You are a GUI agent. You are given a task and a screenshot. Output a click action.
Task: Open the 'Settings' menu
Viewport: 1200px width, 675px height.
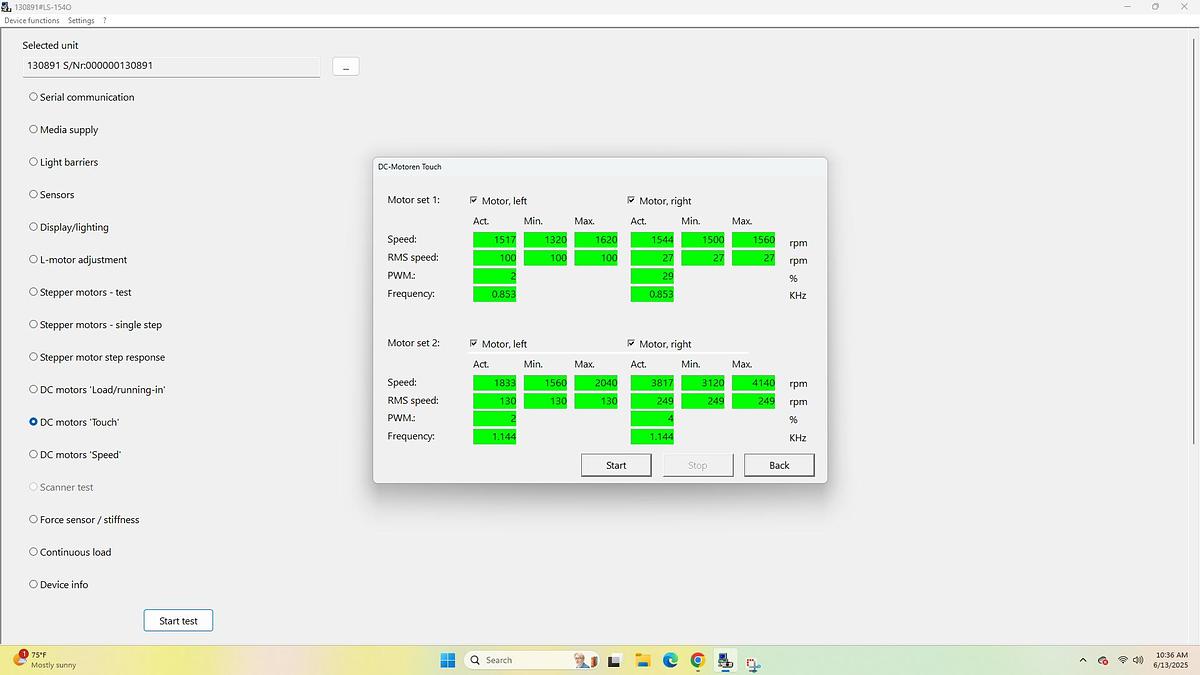81,20
